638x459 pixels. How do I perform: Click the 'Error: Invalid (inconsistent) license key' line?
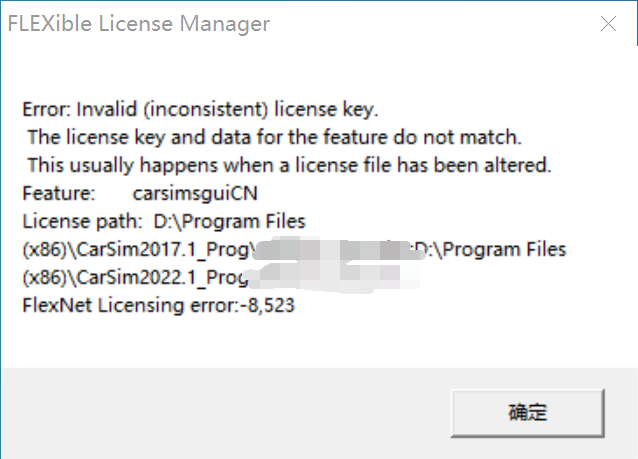[x=201, y=109]
